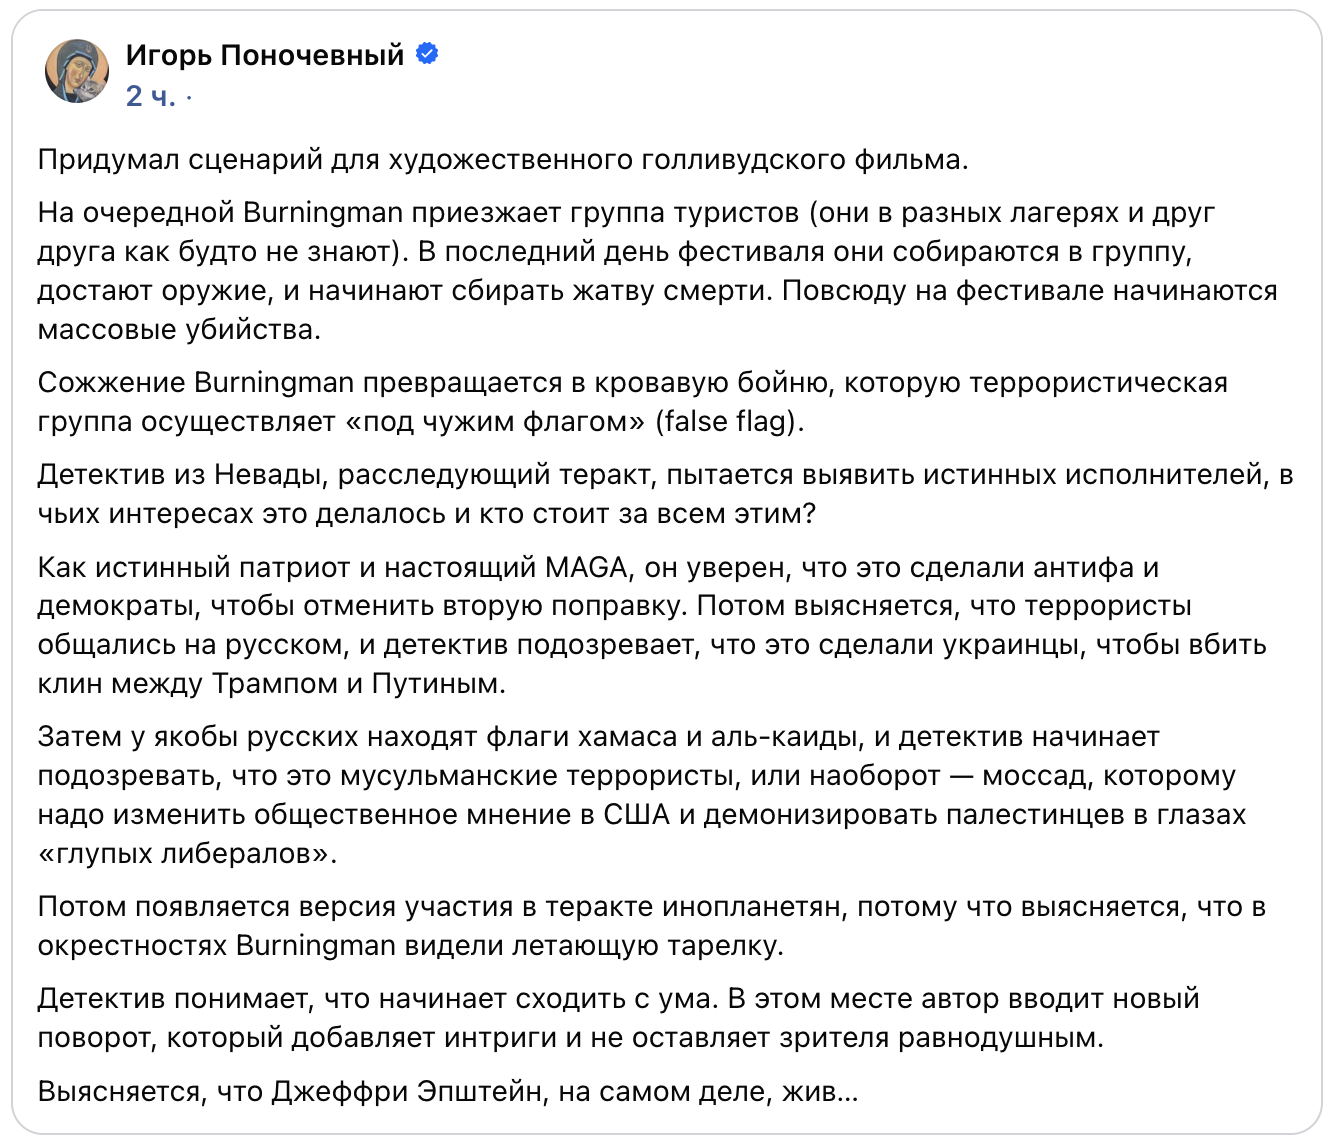Click the word "MAGA" in the post text
This screenshot has height=1144, width=1334.
pos(586,568)
